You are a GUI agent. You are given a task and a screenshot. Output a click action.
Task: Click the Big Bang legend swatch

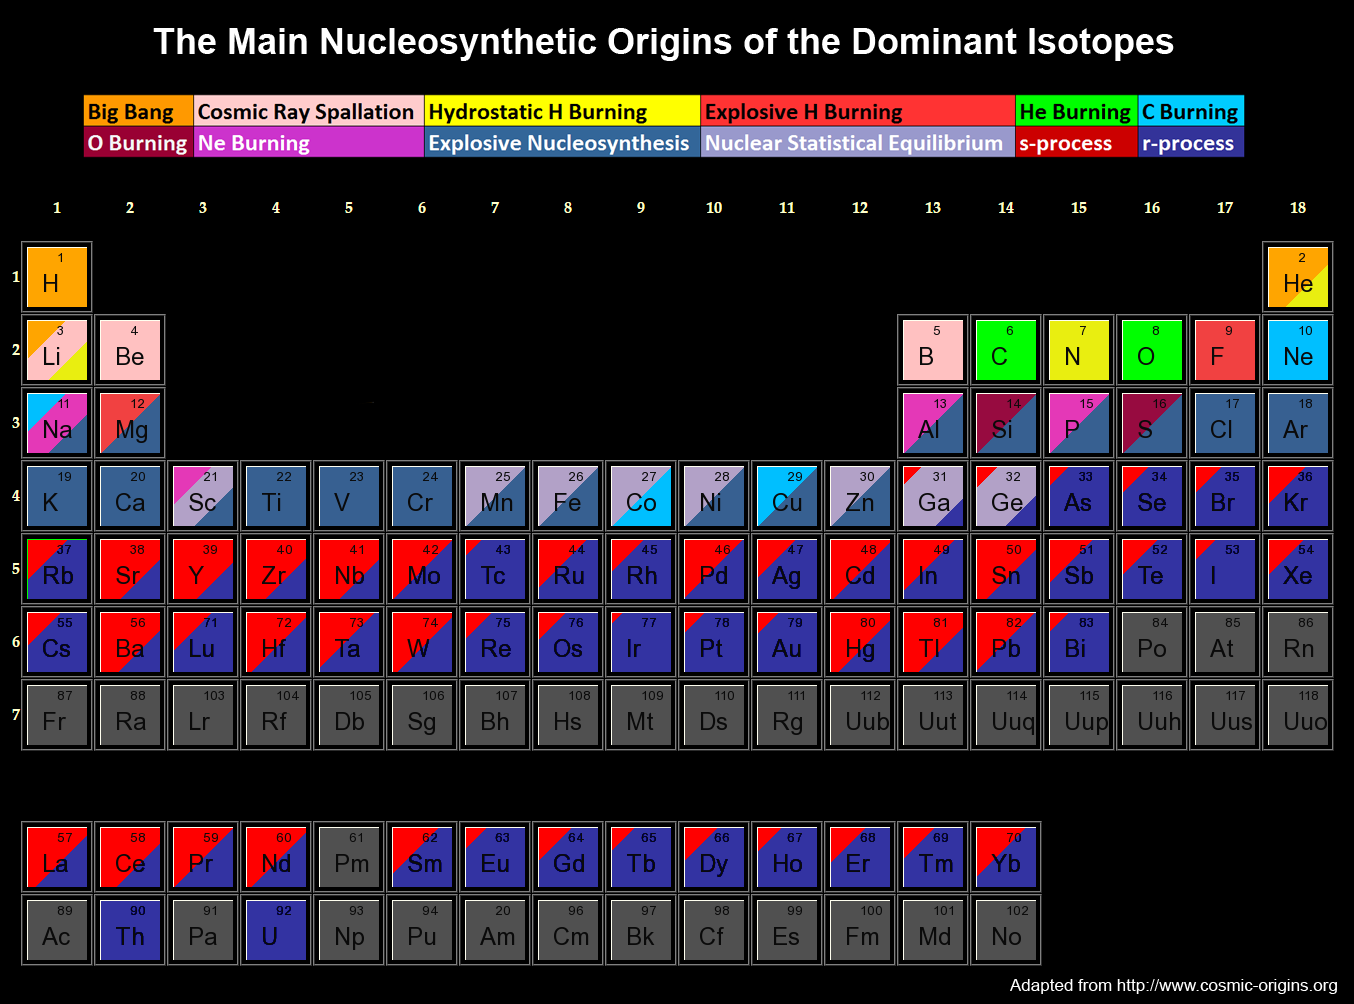pos(138,111)
